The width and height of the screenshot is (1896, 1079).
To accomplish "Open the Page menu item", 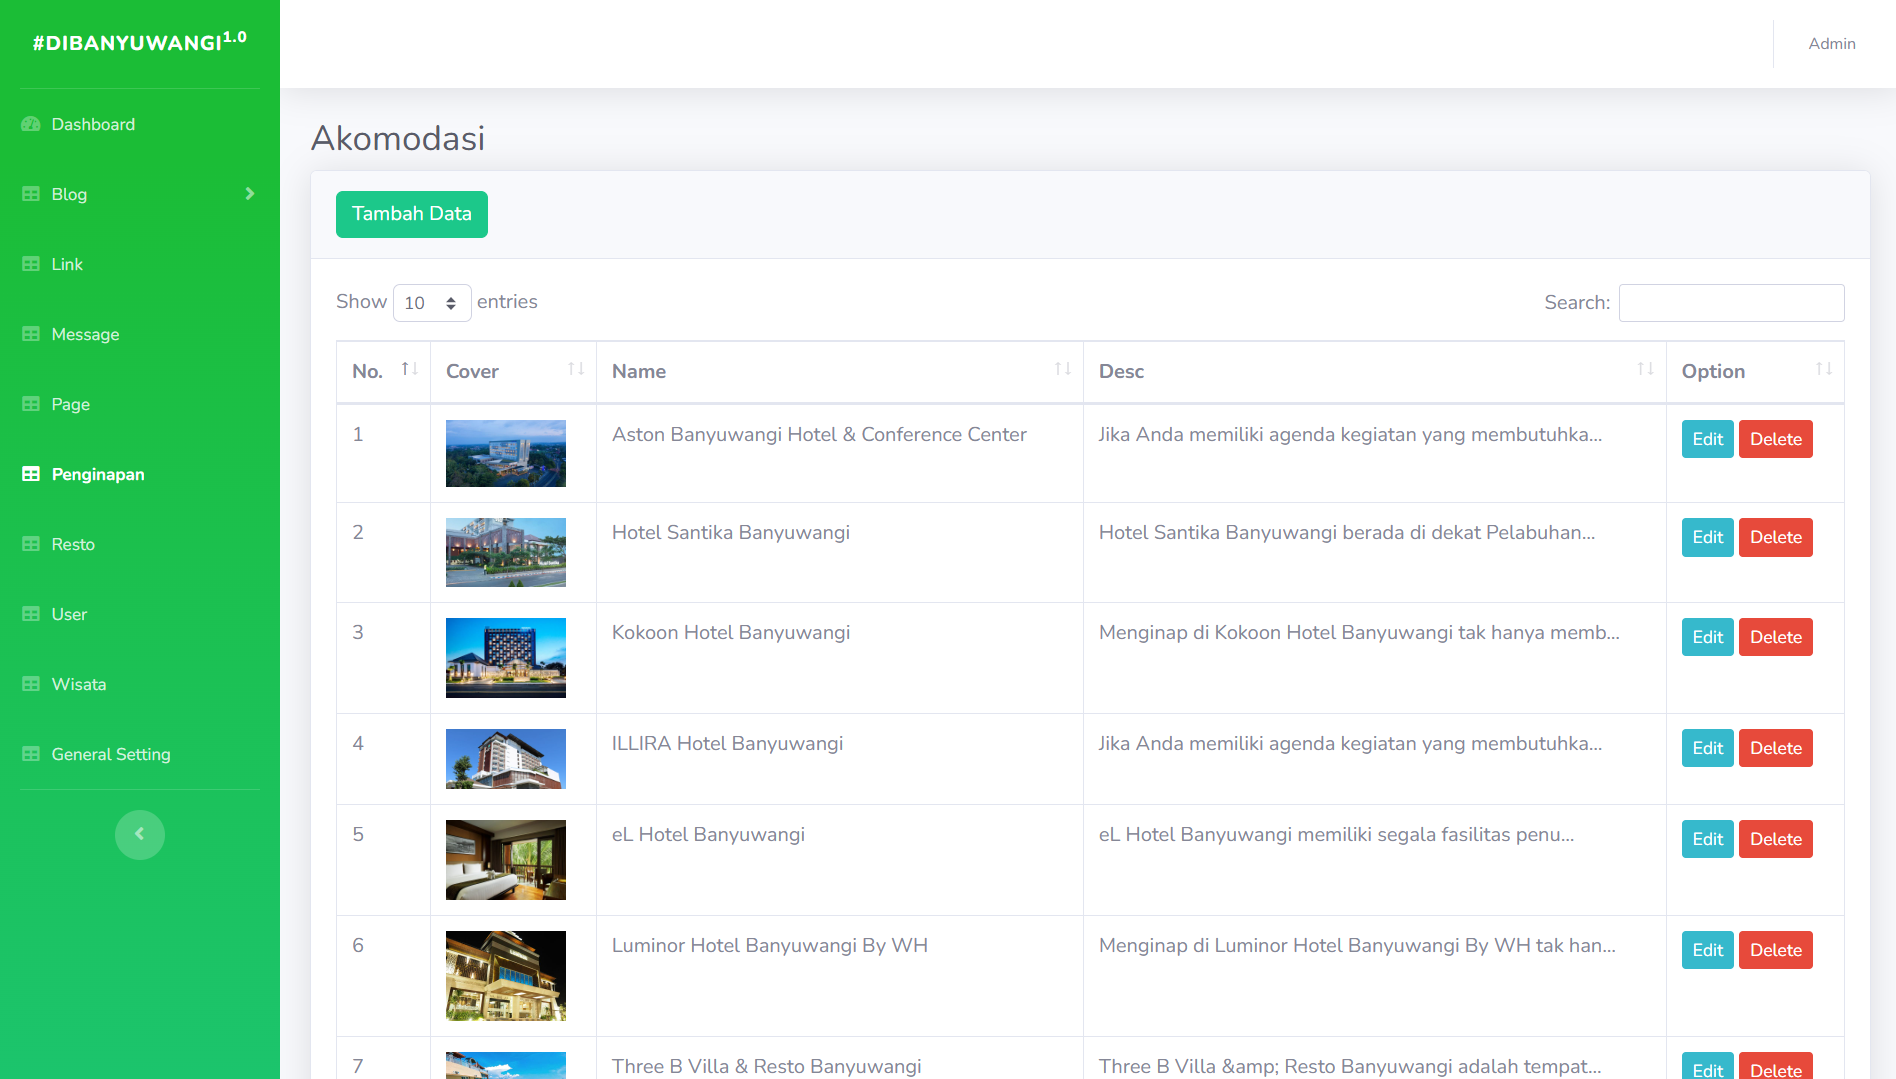I will [x=140, y=404].
